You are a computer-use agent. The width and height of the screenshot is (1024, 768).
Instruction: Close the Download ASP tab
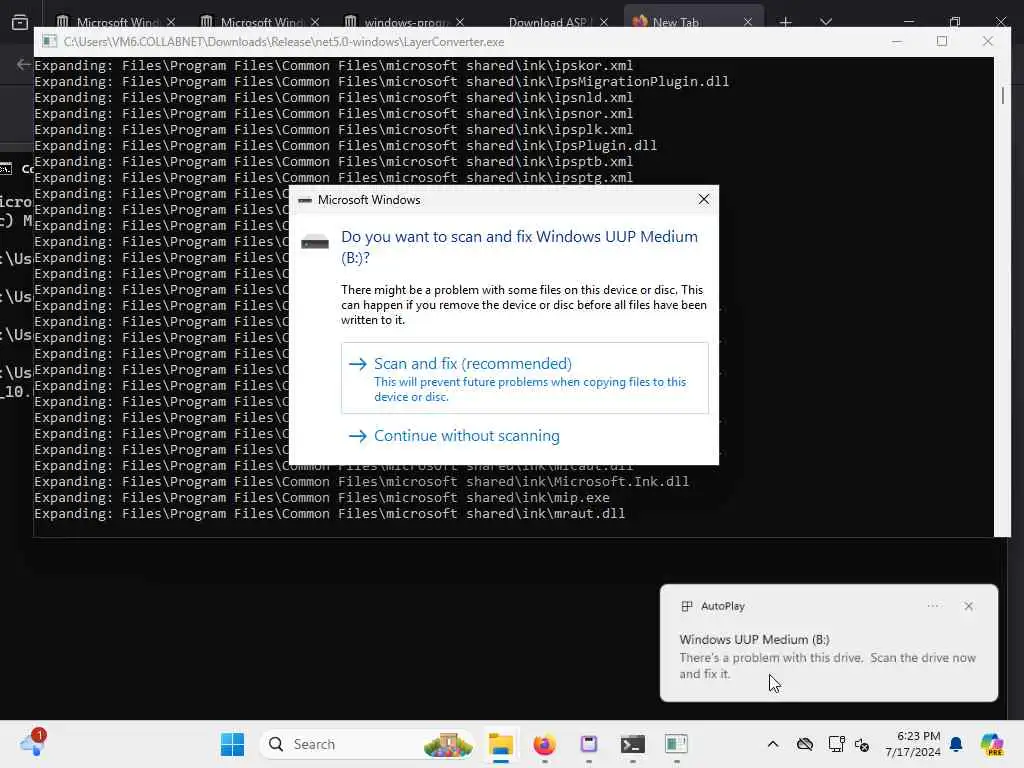coord(604,22)
